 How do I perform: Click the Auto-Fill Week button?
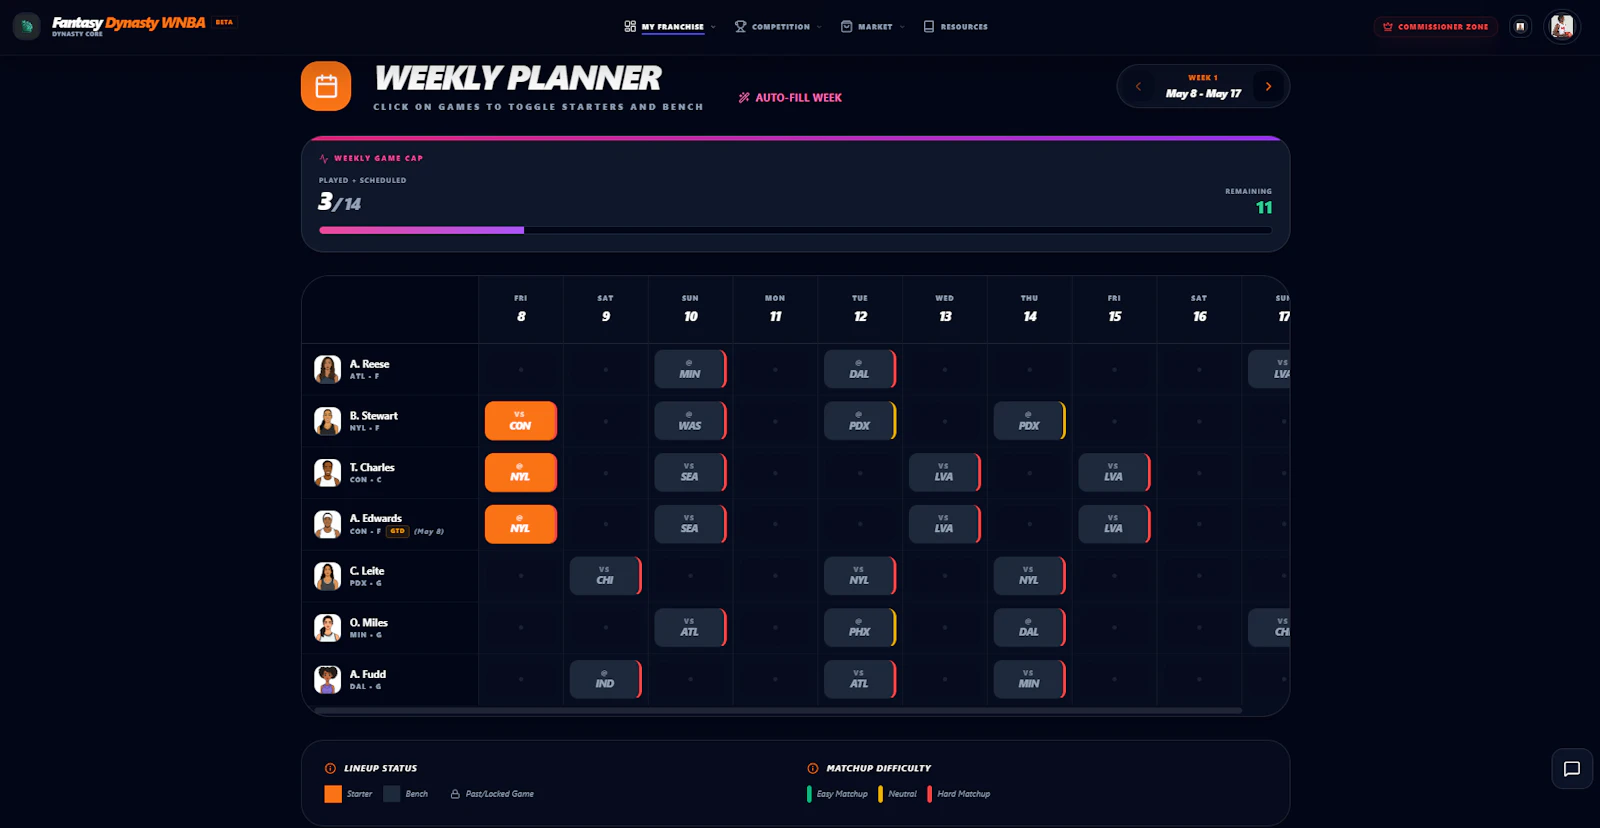click(790, 98)
